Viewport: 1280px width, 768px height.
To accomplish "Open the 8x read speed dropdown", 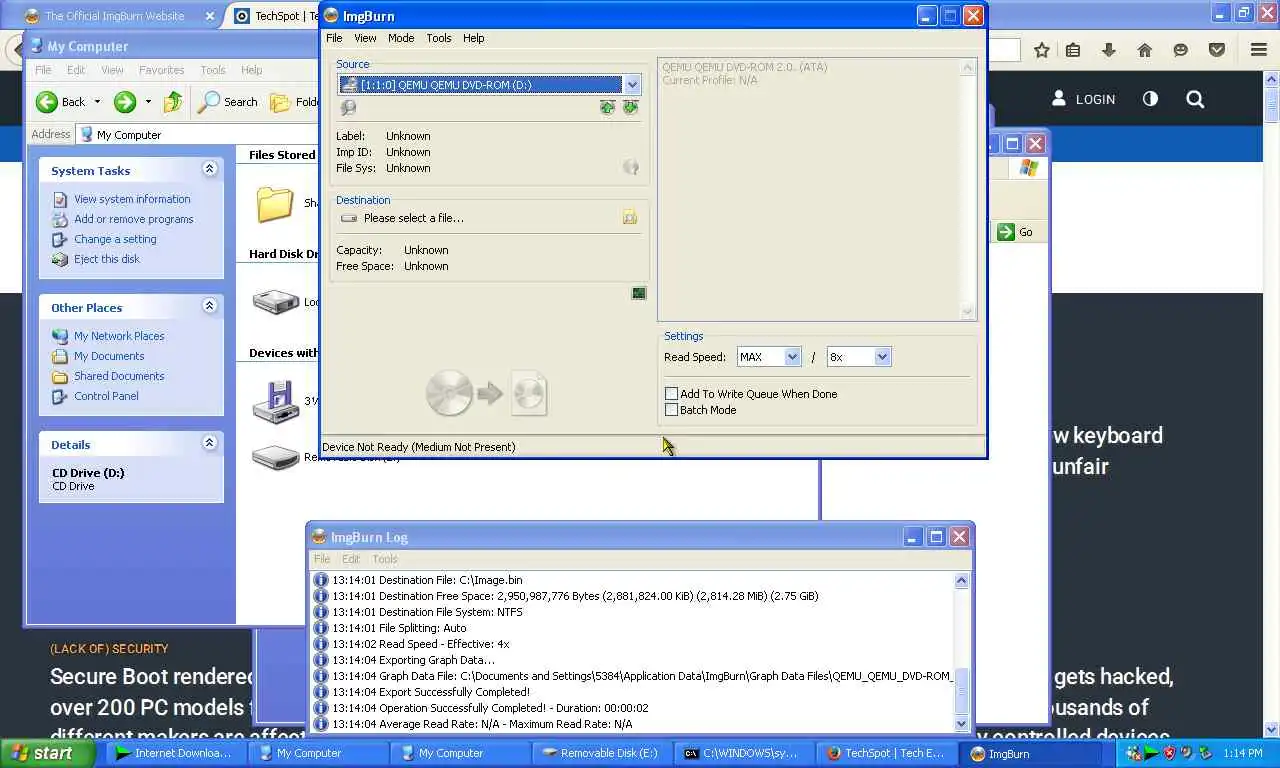I will [882, 357].
